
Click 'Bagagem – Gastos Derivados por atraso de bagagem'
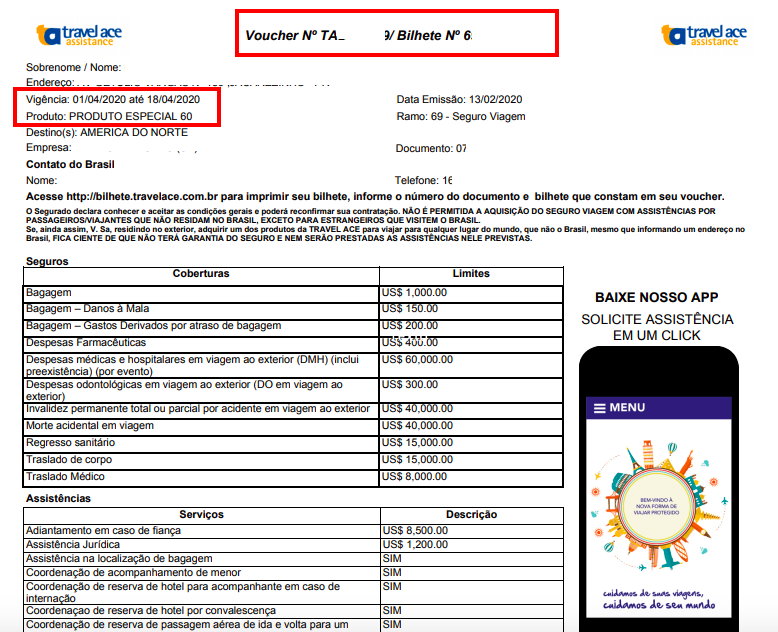click(x=153, y=325)
